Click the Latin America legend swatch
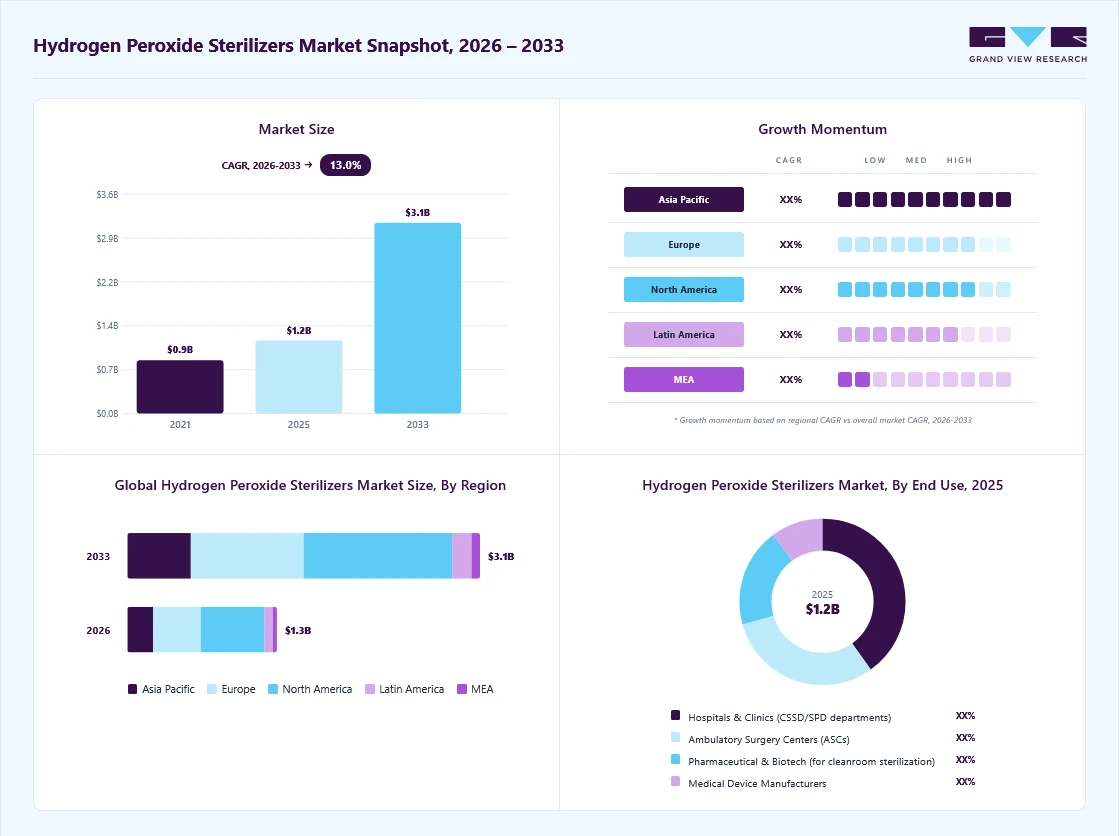 click(370, 689)
